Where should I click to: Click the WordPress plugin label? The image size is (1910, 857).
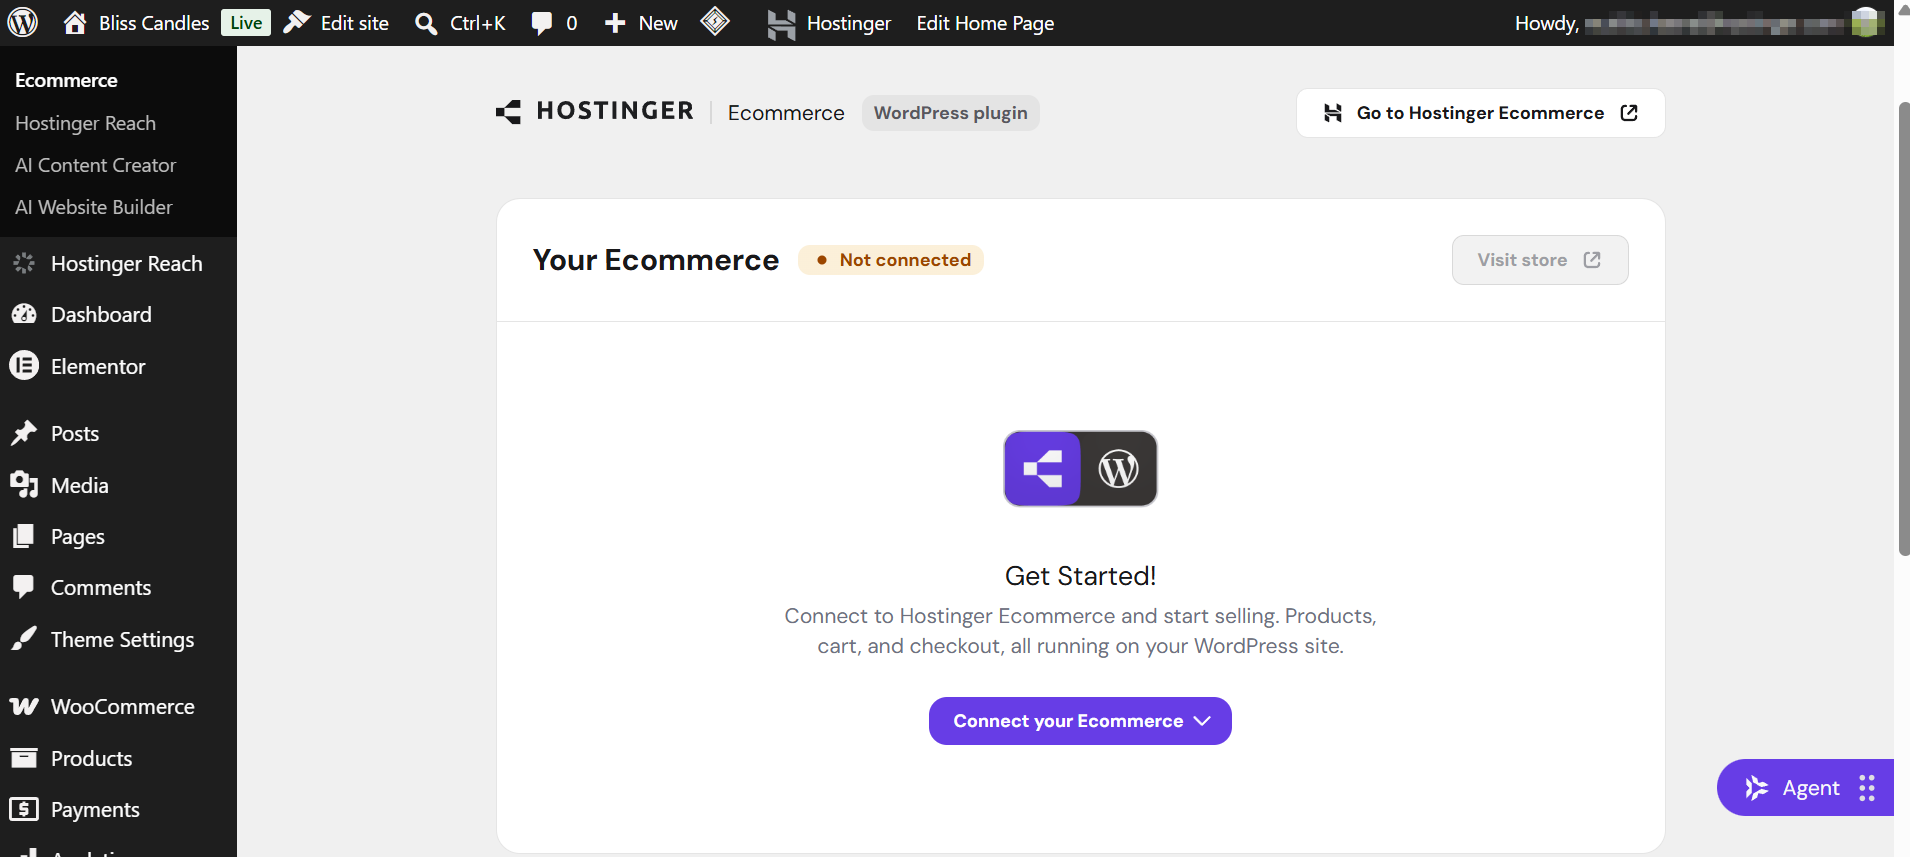951,113
